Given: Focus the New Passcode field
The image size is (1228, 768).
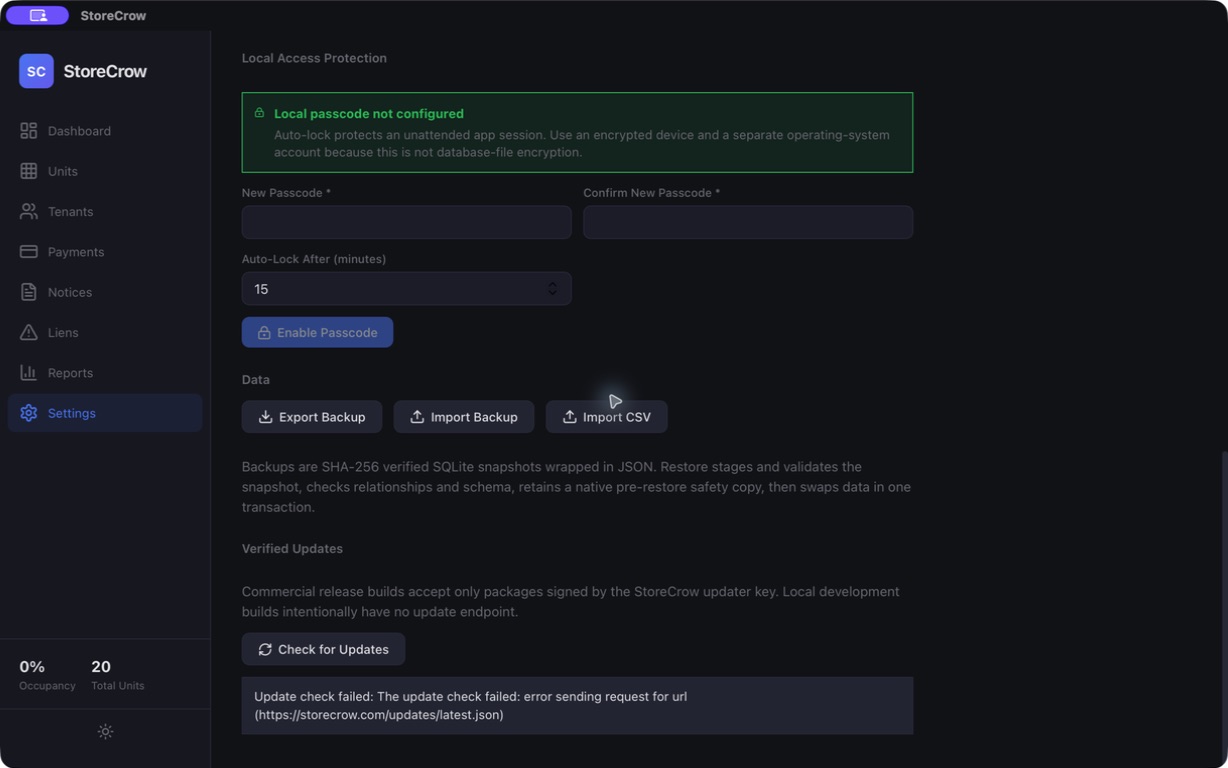Looking at the screenshot, I should (406, 222).
